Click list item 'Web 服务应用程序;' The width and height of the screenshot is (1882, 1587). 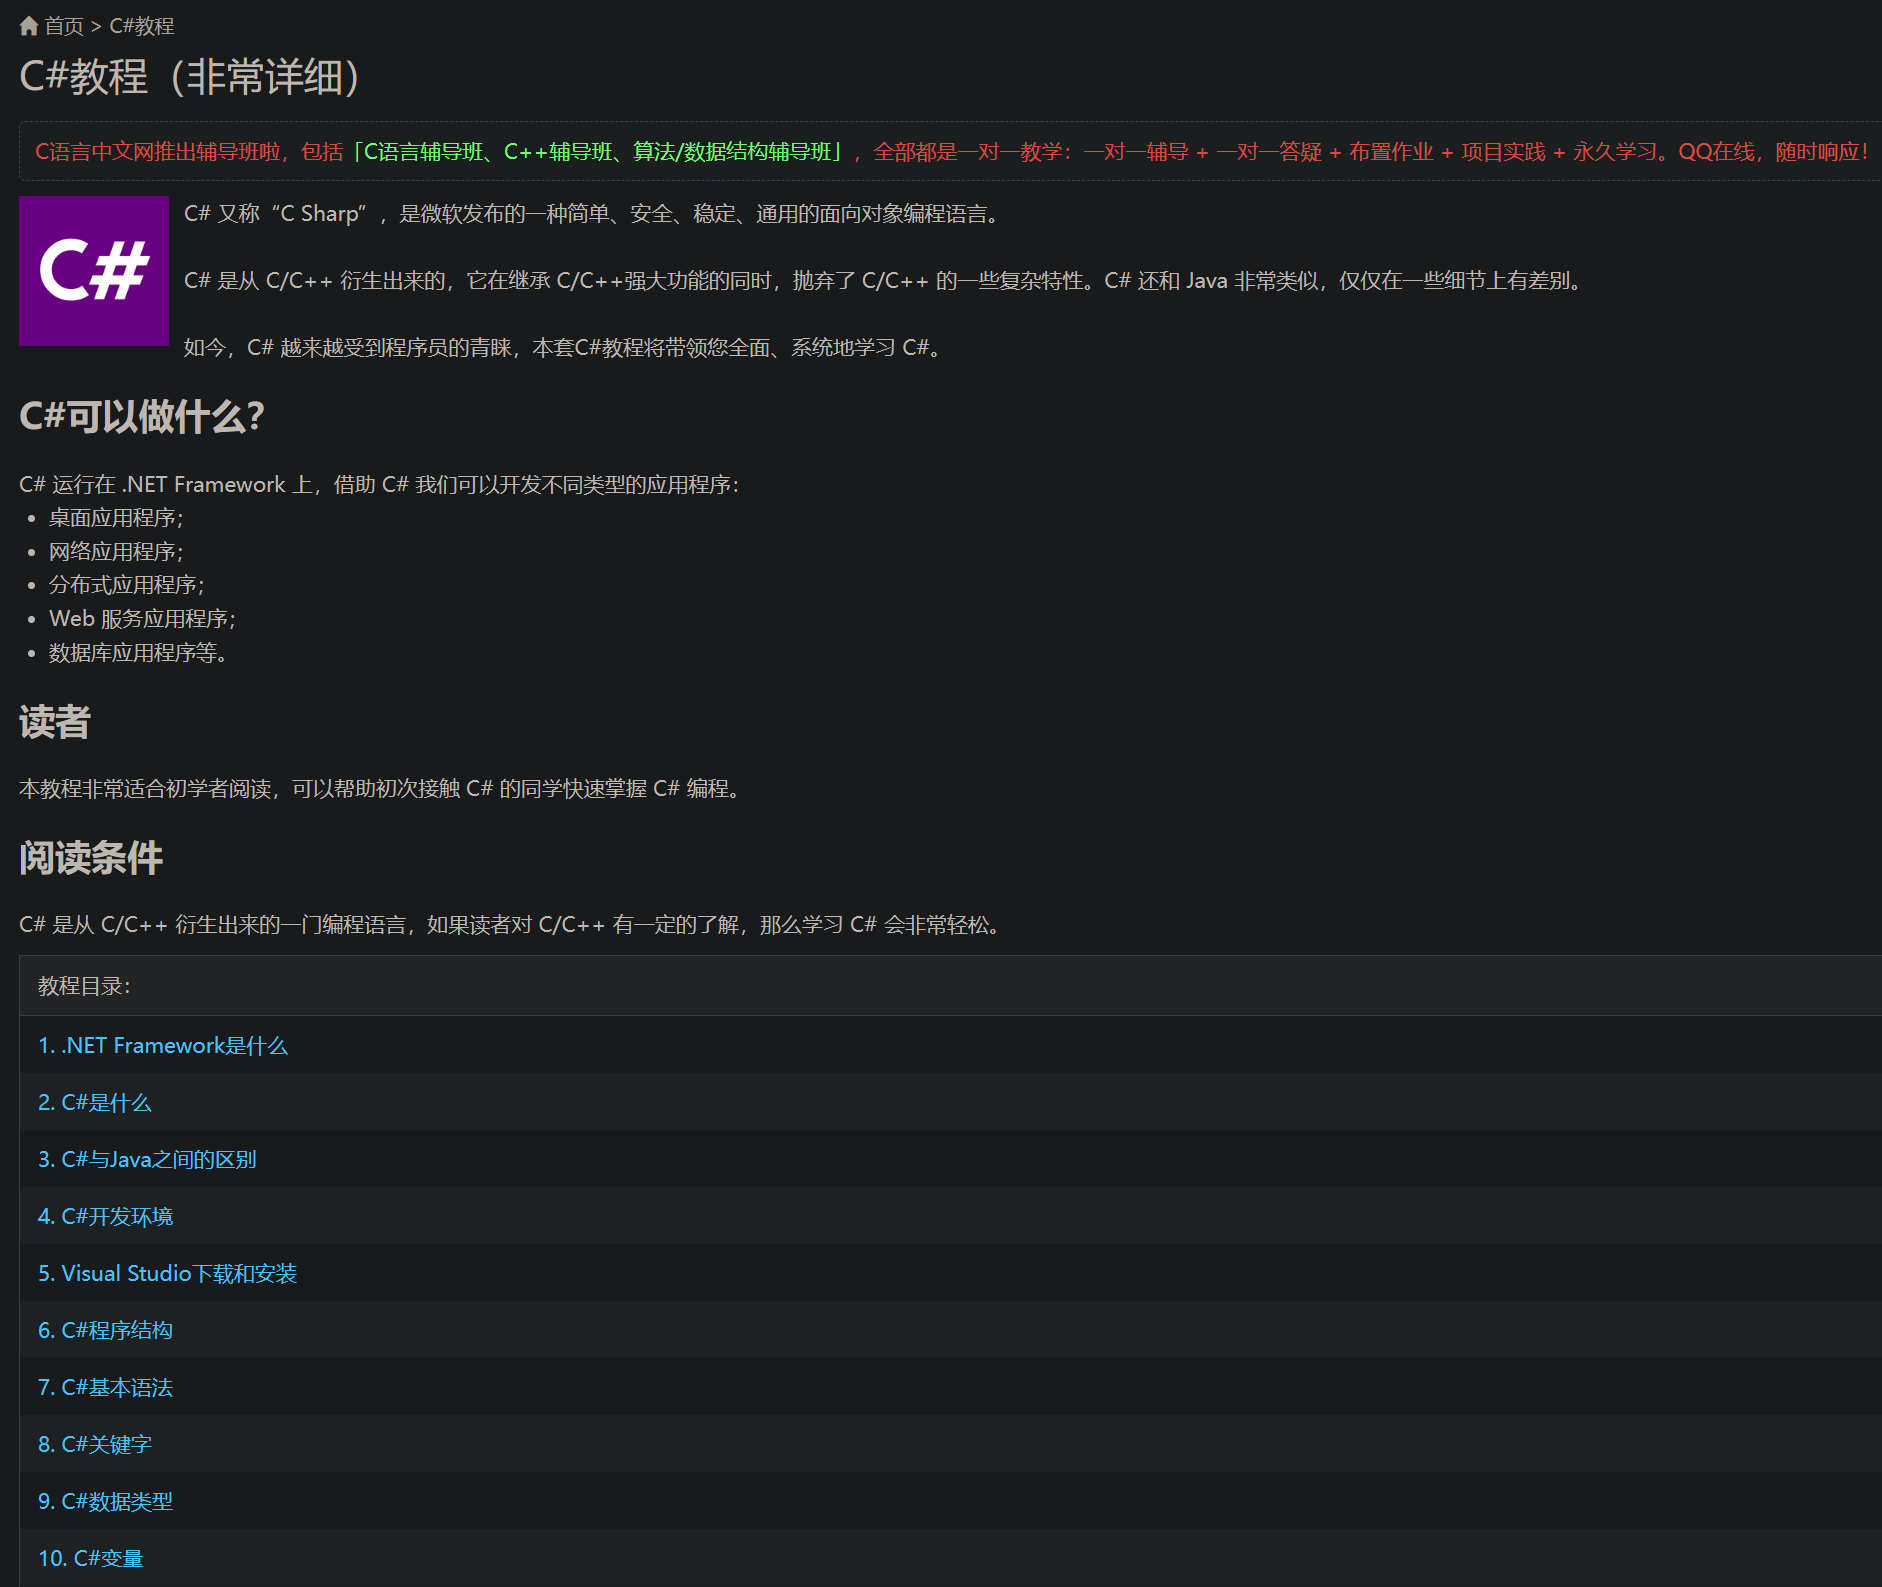(x=143, y=619)
